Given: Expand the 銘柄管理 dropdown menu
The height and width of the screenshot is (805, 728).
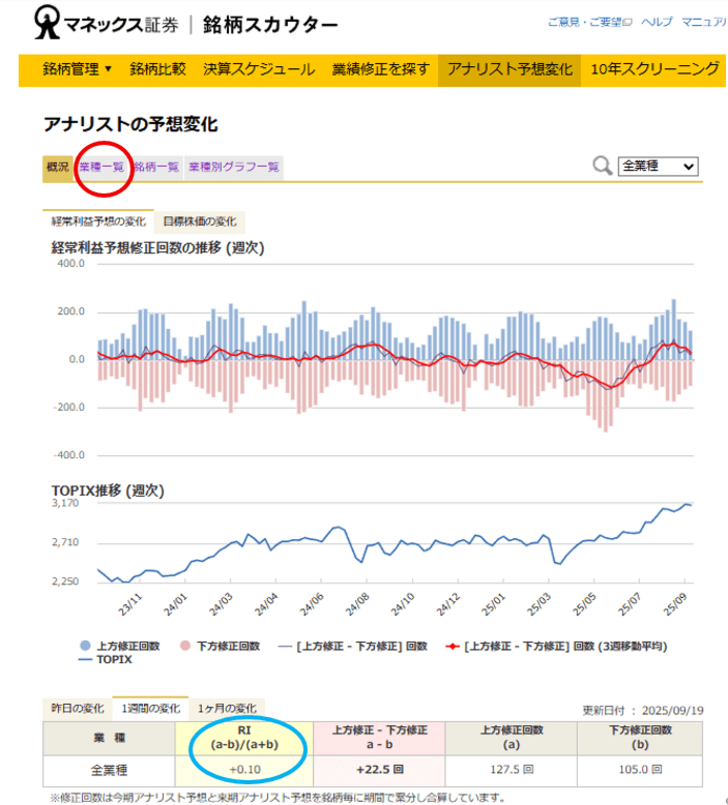Looking at the screenshot, I should [x=77, y=69].
